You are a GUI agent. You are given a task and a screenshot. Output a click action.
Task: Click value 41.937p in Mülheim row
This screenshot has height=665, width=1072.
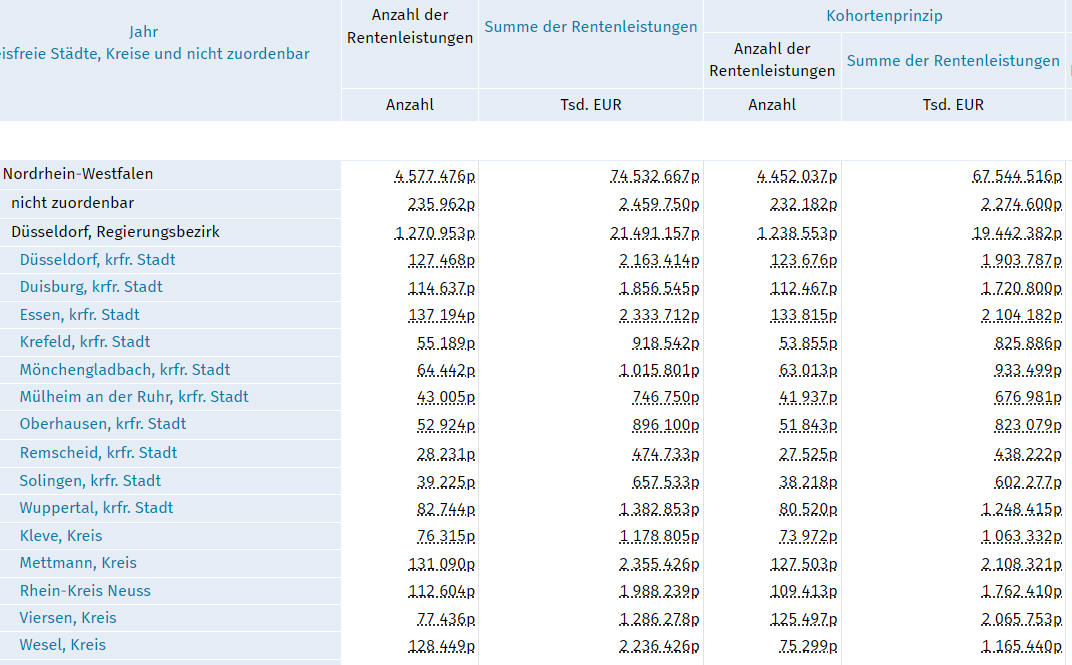point(808,398)
